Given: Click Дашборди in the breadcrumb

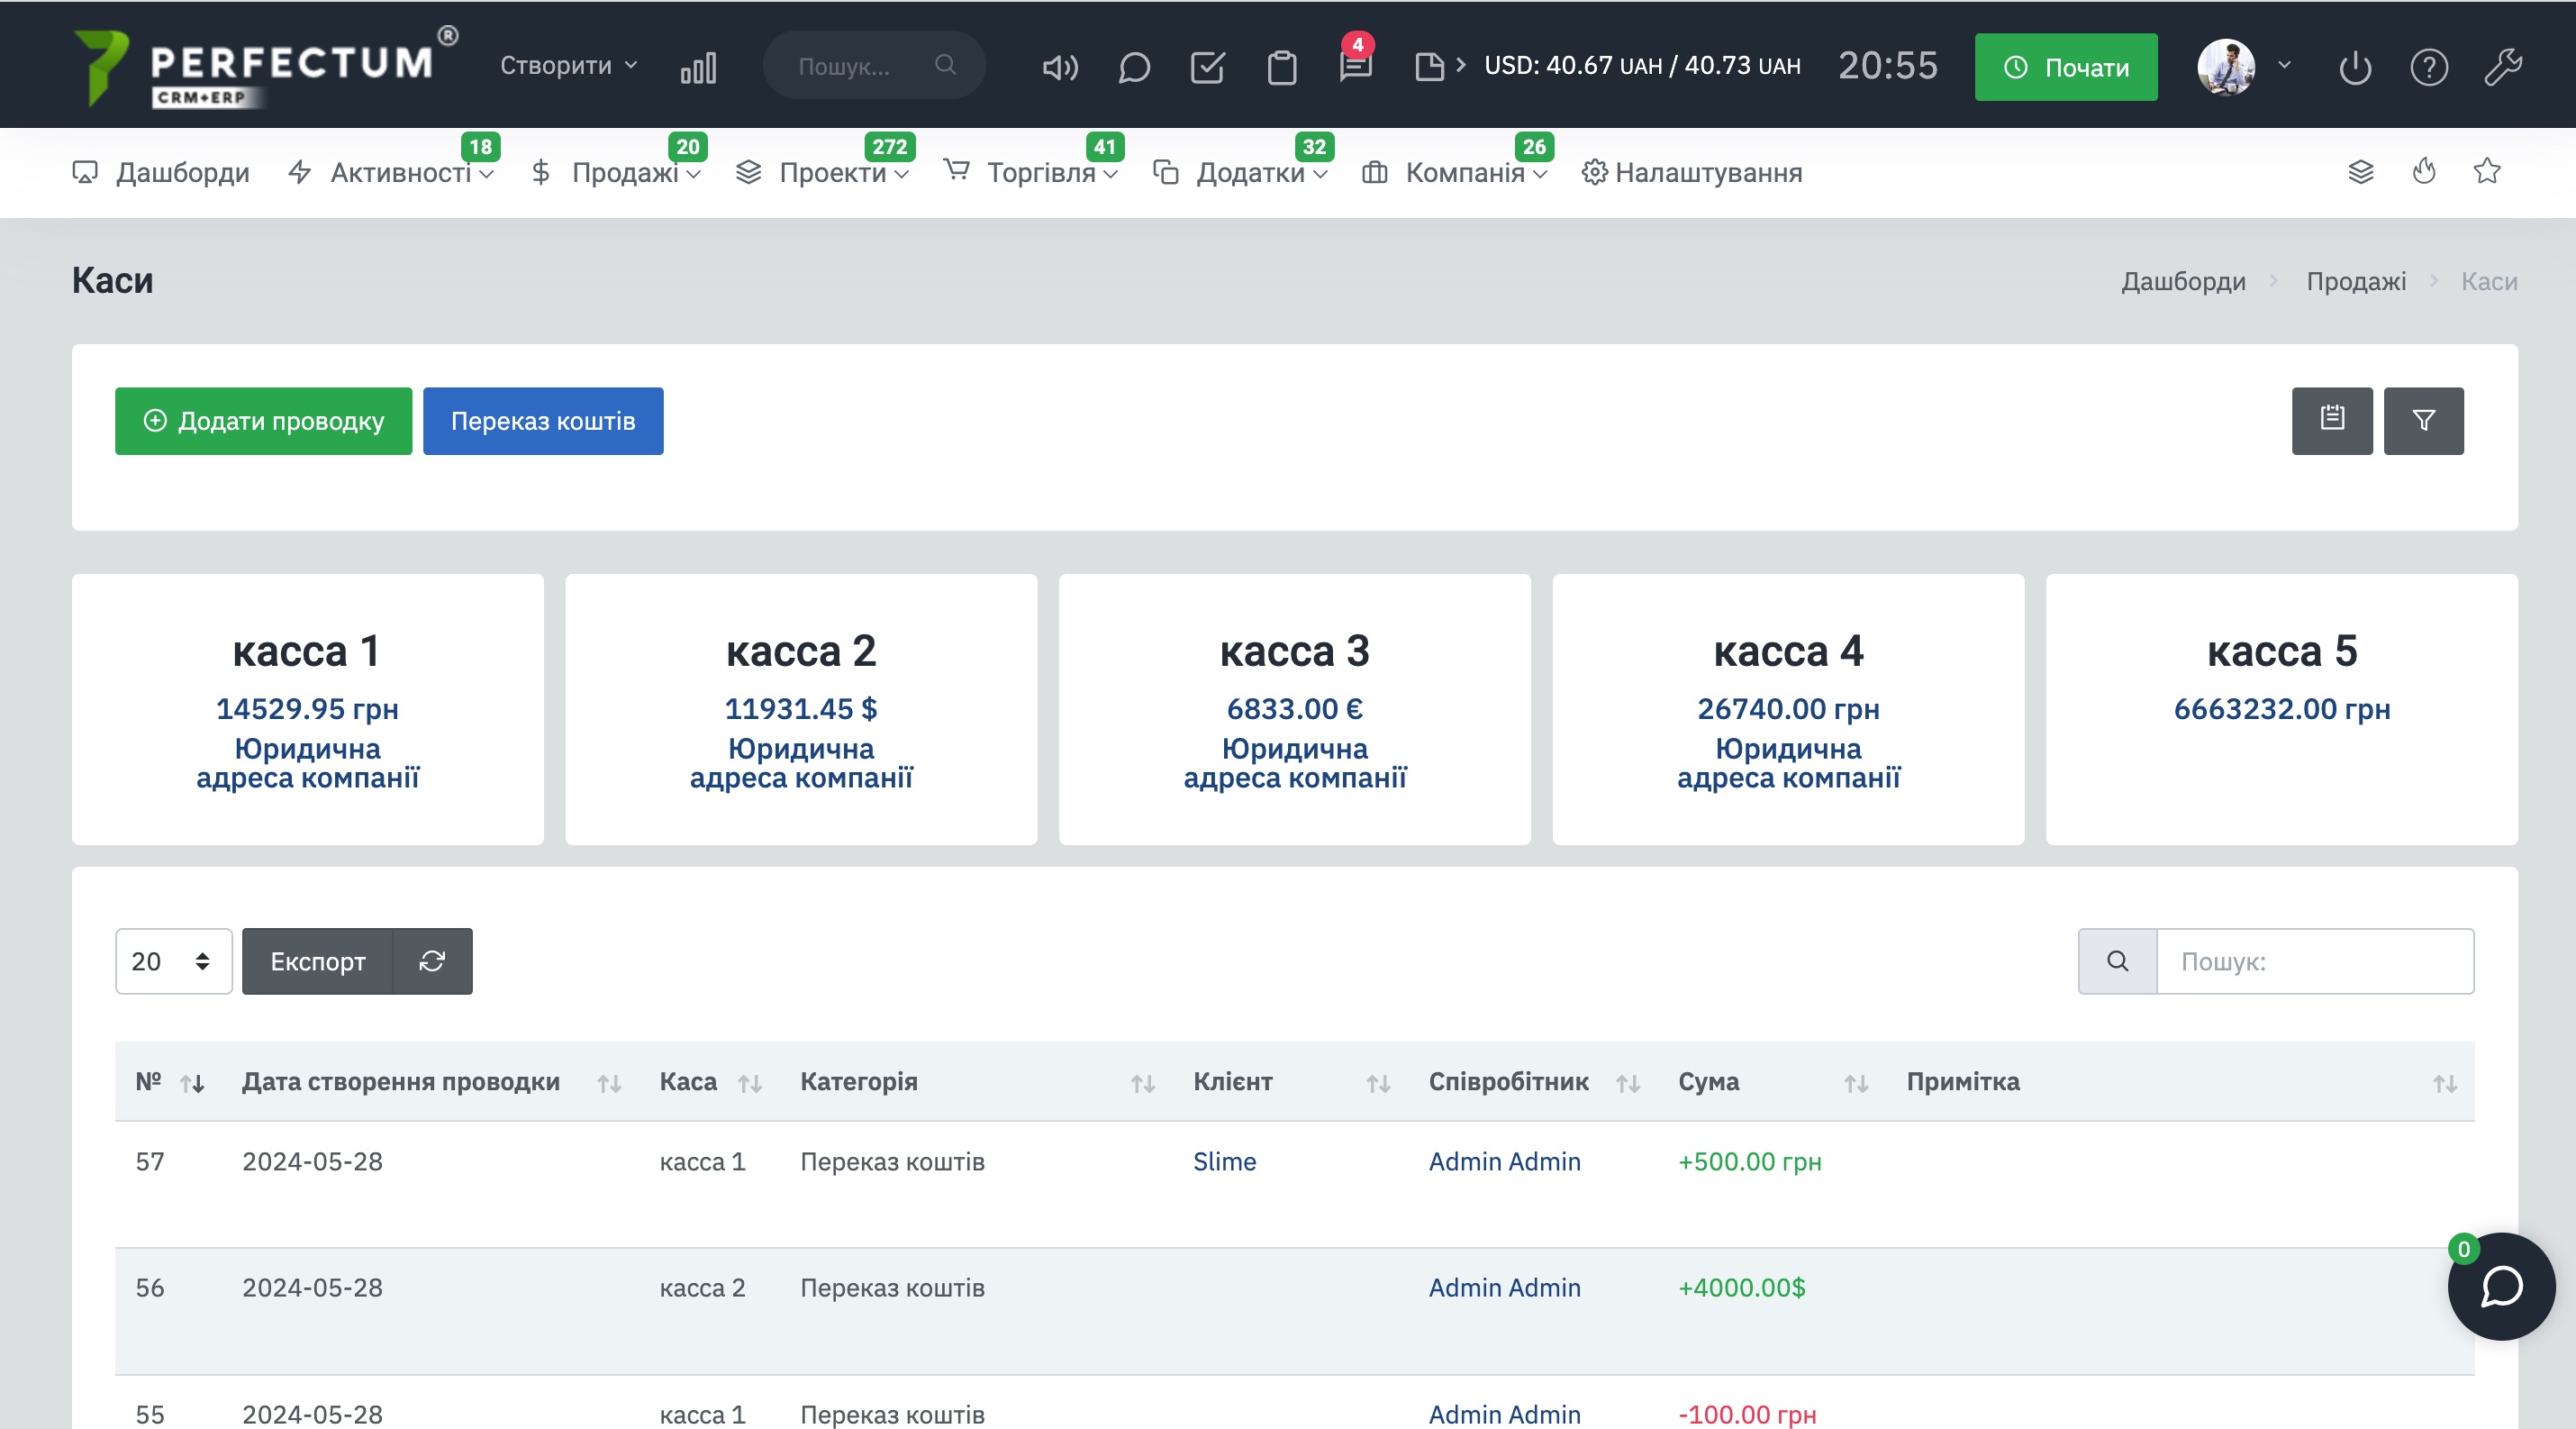Looking at the screenshot, I should (x=2183, y=281).
